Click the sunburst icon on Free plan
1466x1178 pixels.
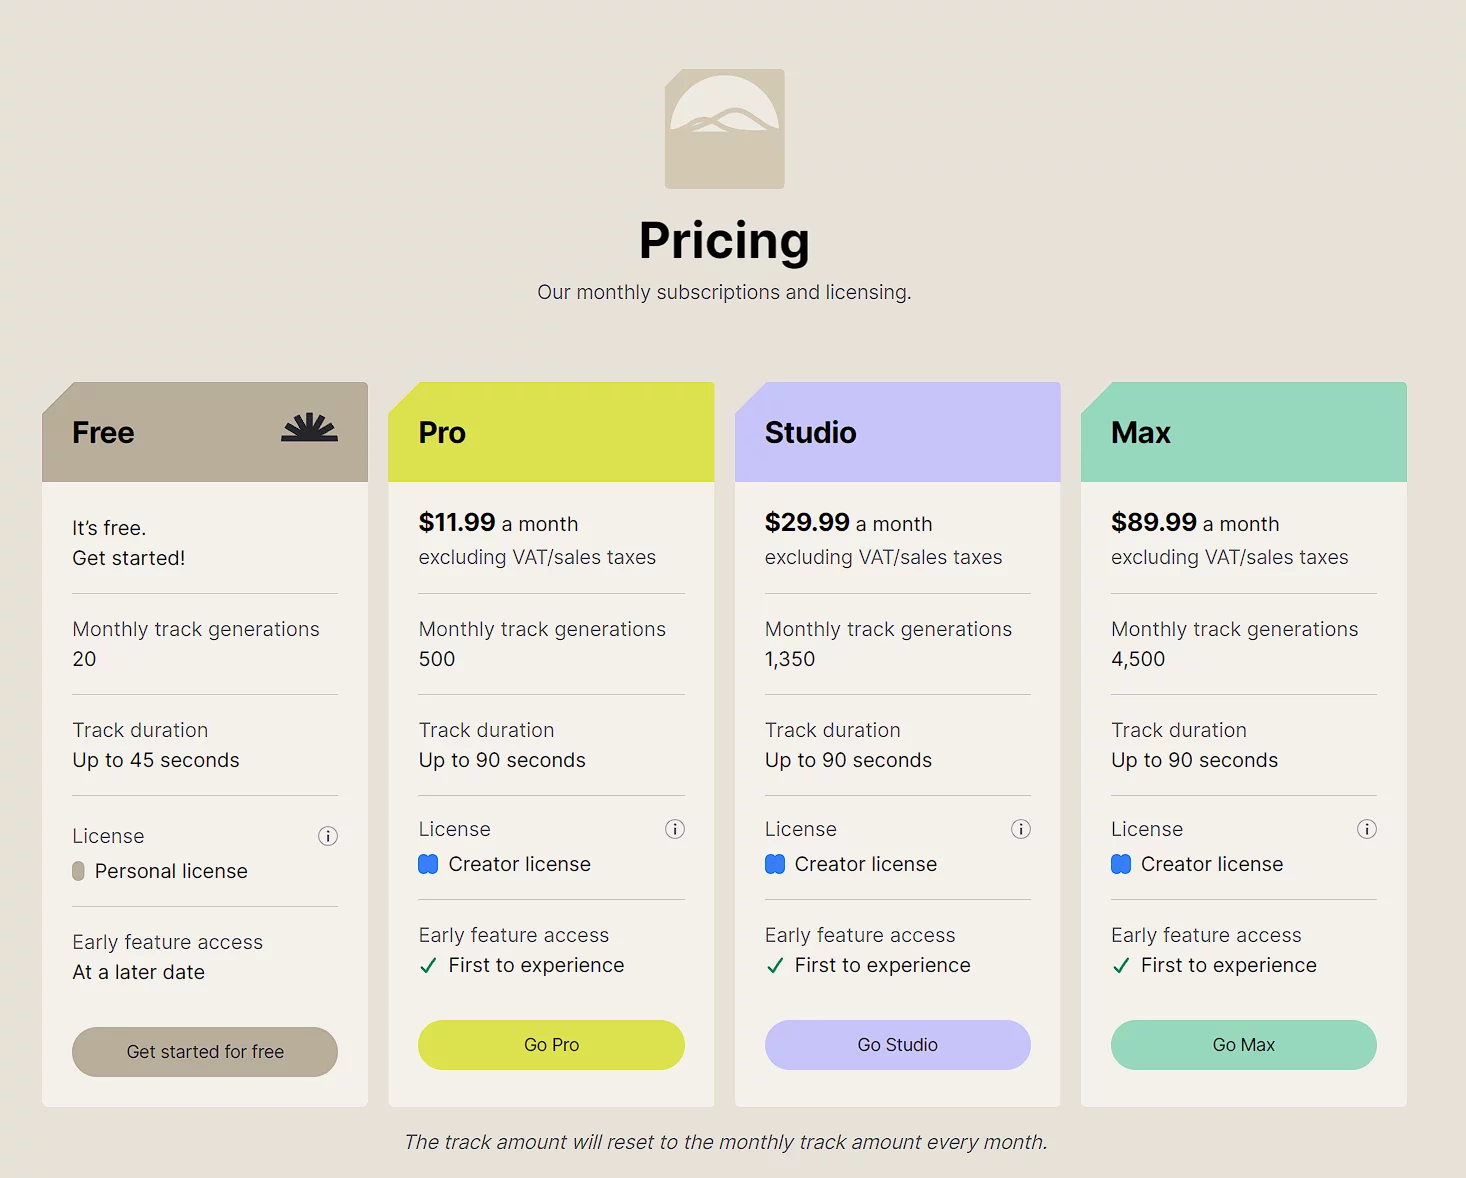pos(309,428)
